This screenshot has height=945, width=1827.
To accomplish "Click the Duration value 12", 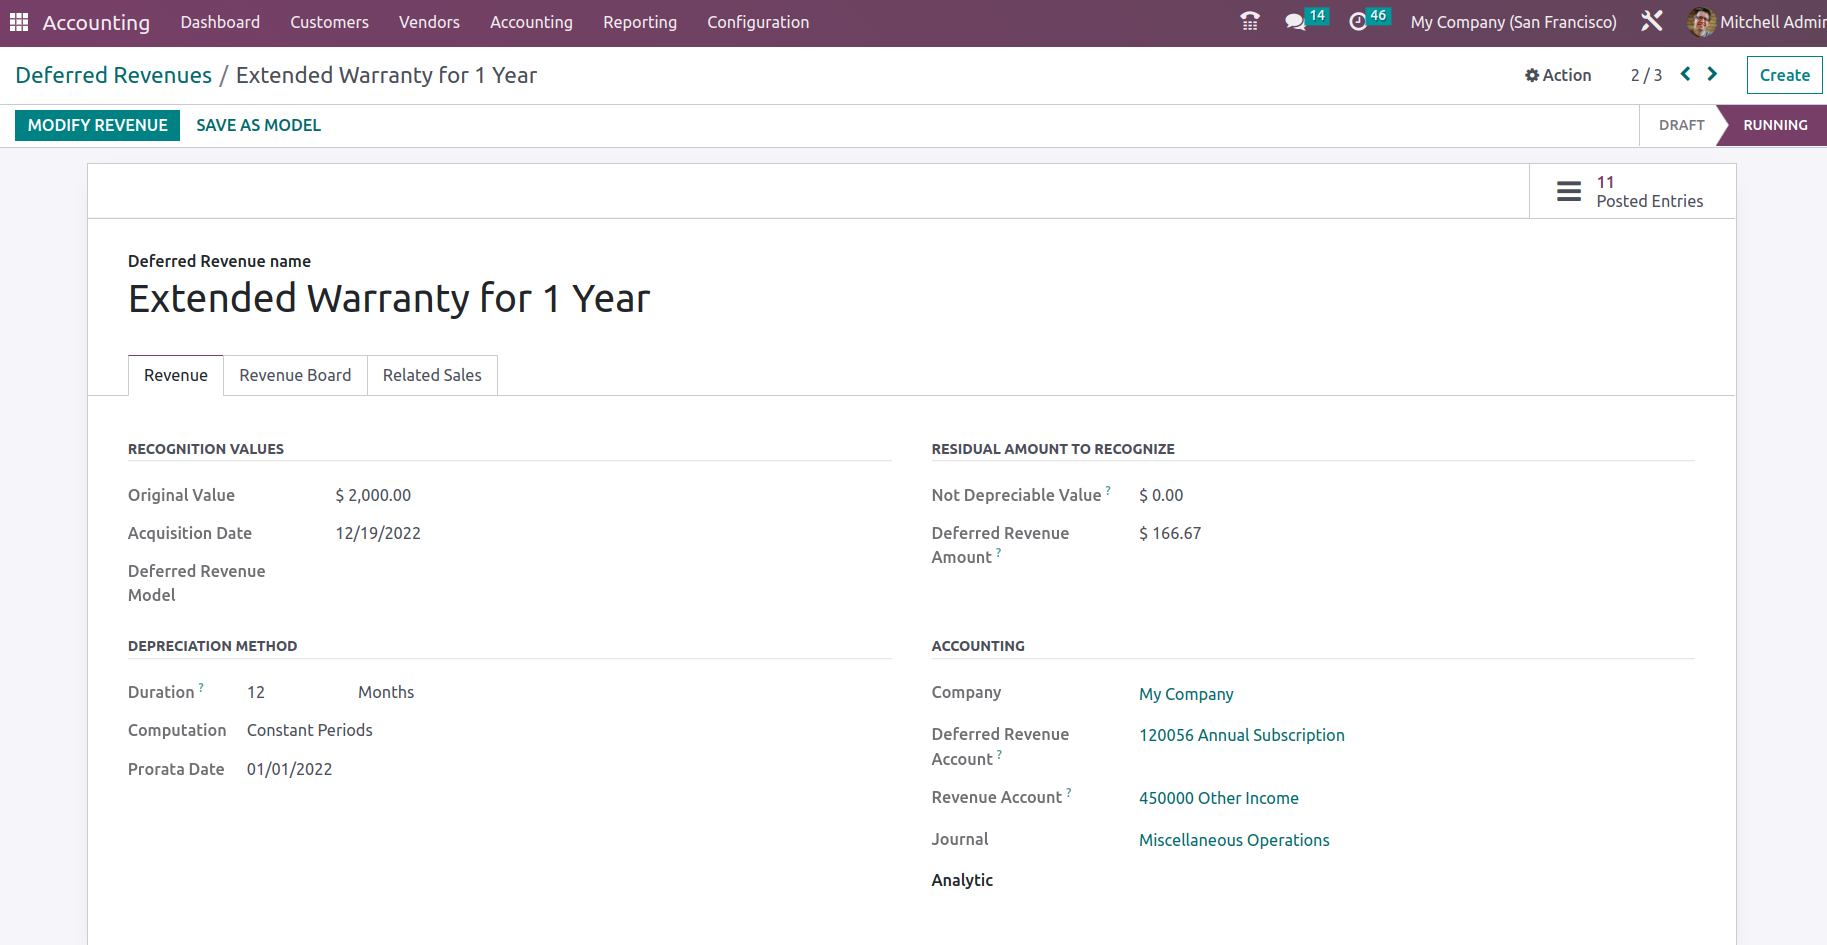I will (x=256, y=692).
